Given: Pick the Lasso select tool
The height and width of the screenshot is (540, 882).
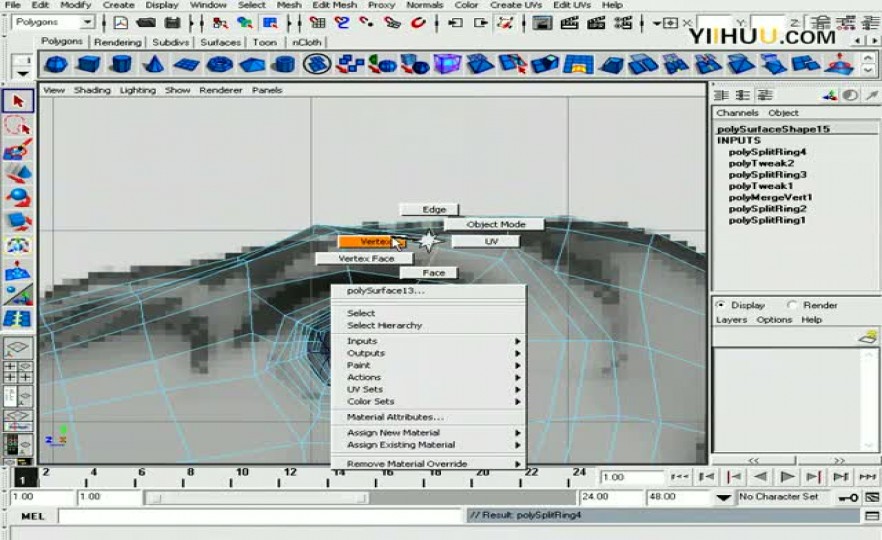Looking at the screenshot, I should [18, 125].
